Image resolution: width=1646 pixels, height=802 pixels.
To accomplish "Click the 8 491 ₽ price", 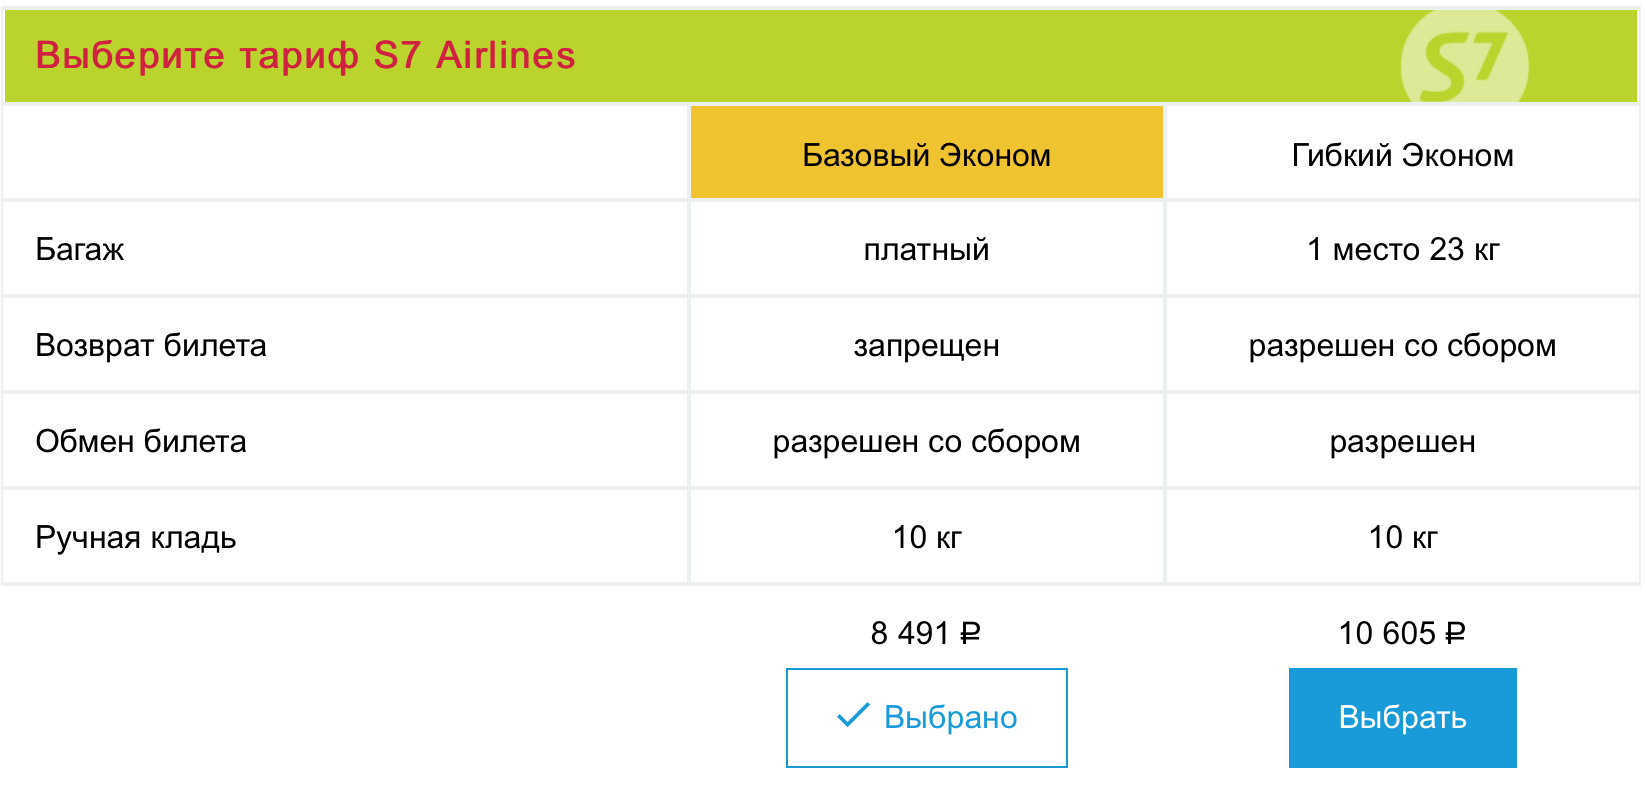I will click(926, 633).
